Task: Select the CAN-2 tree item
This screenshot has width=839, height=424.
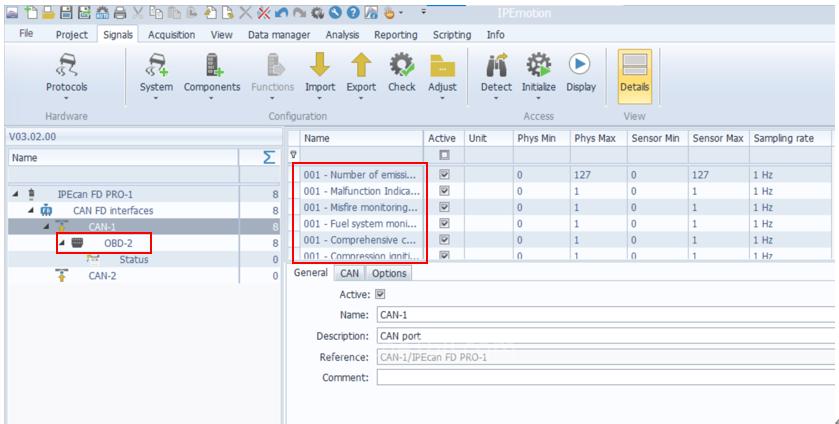Action: (103, 276)
